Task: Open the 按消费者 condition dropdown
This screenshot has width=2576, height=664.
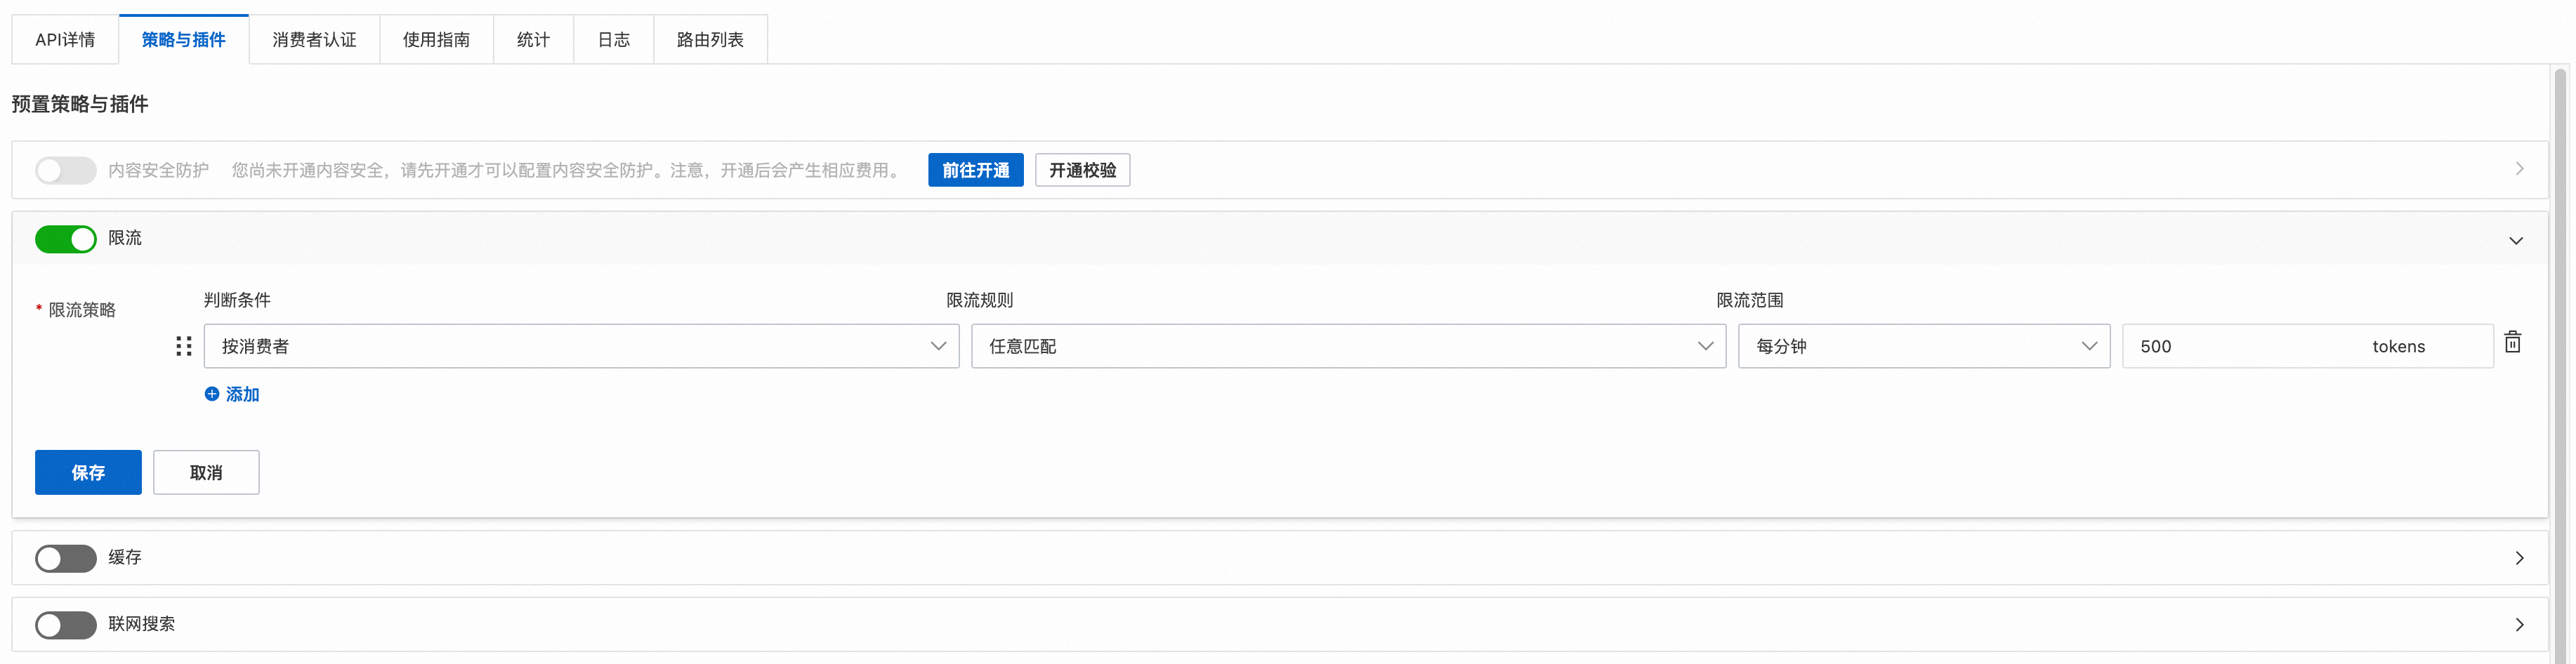Action: pyautogui.click(x=581, y=346)
